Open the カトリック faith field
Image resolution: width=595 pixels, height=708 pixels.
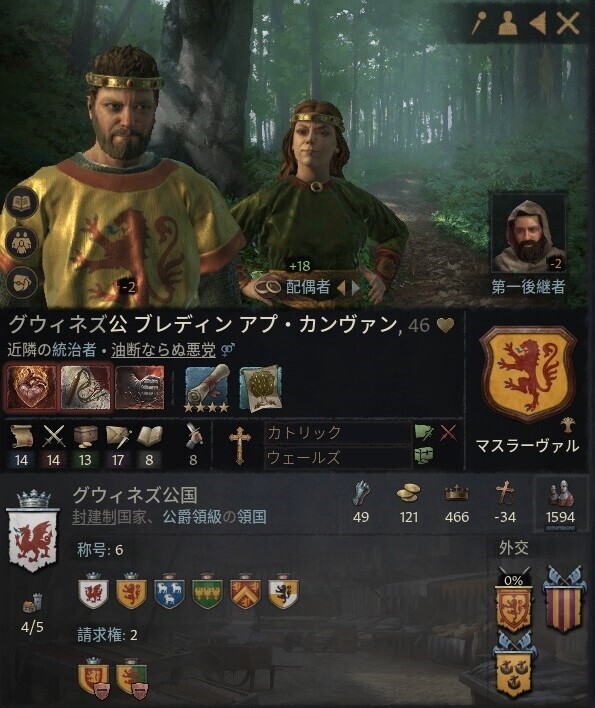(338, 433)
